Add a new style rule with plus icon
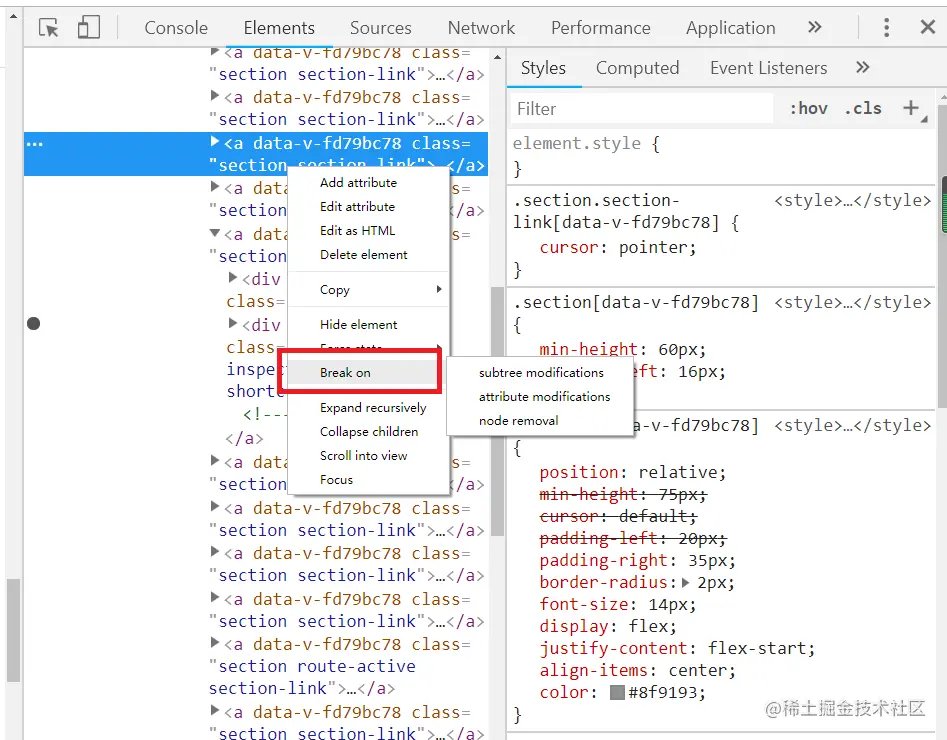The height and width of the screenshot is (740, 947). 911,108
